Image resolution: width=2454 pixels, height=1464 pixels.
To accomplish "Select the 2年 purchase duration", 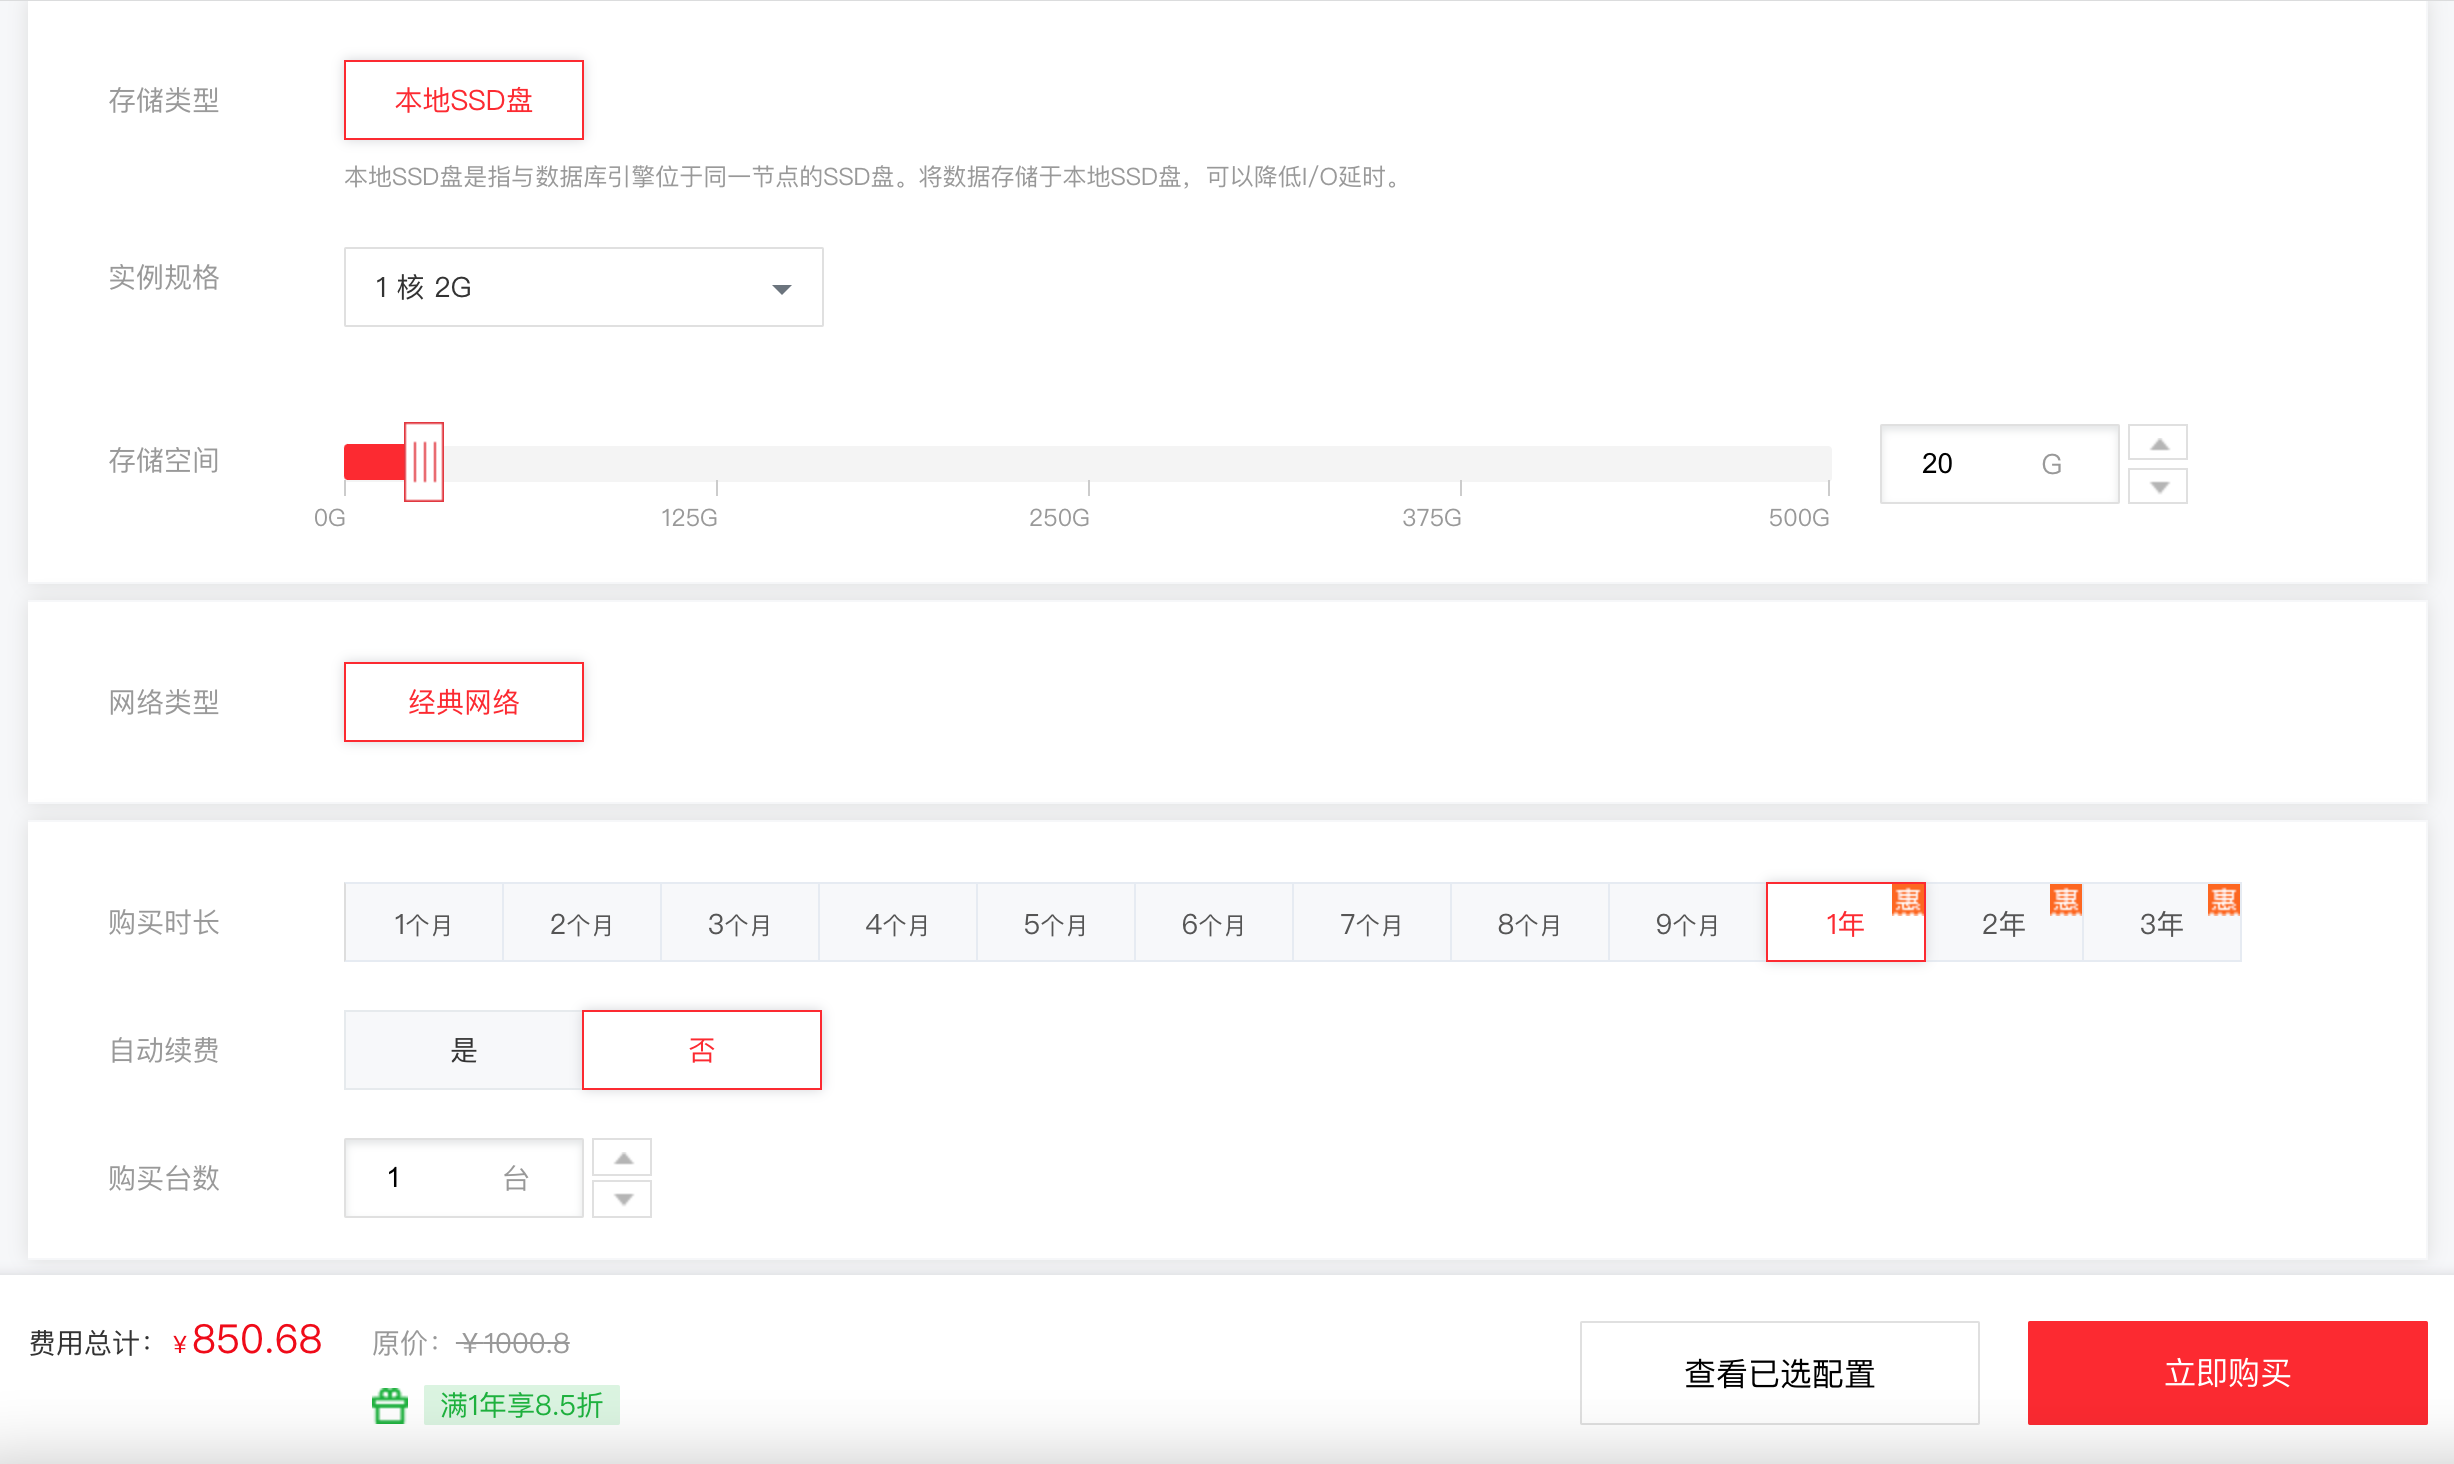I will 2003,923.
